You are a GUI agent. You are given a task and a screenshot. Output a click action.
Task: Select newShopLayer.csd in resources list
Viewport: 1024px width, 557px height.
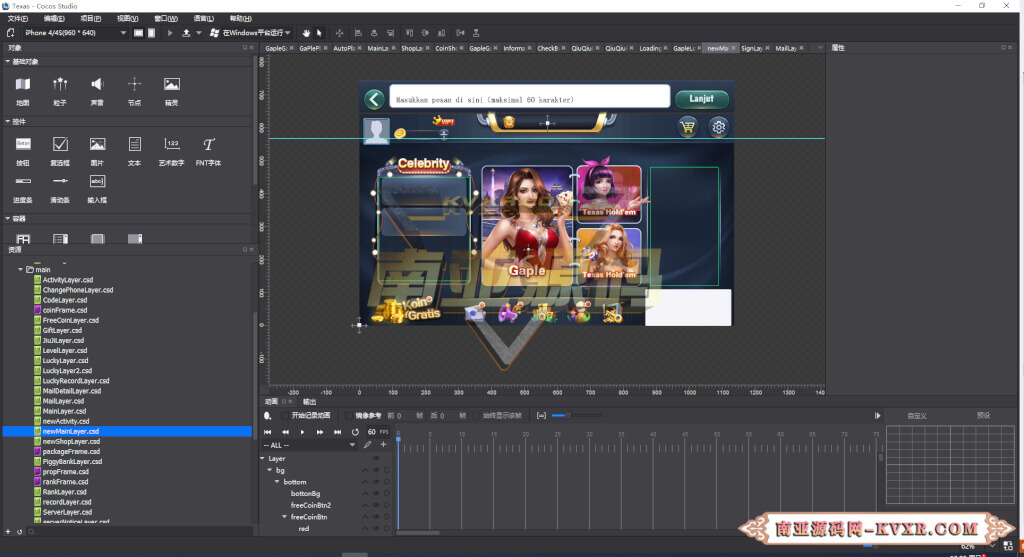pos(71,441)
